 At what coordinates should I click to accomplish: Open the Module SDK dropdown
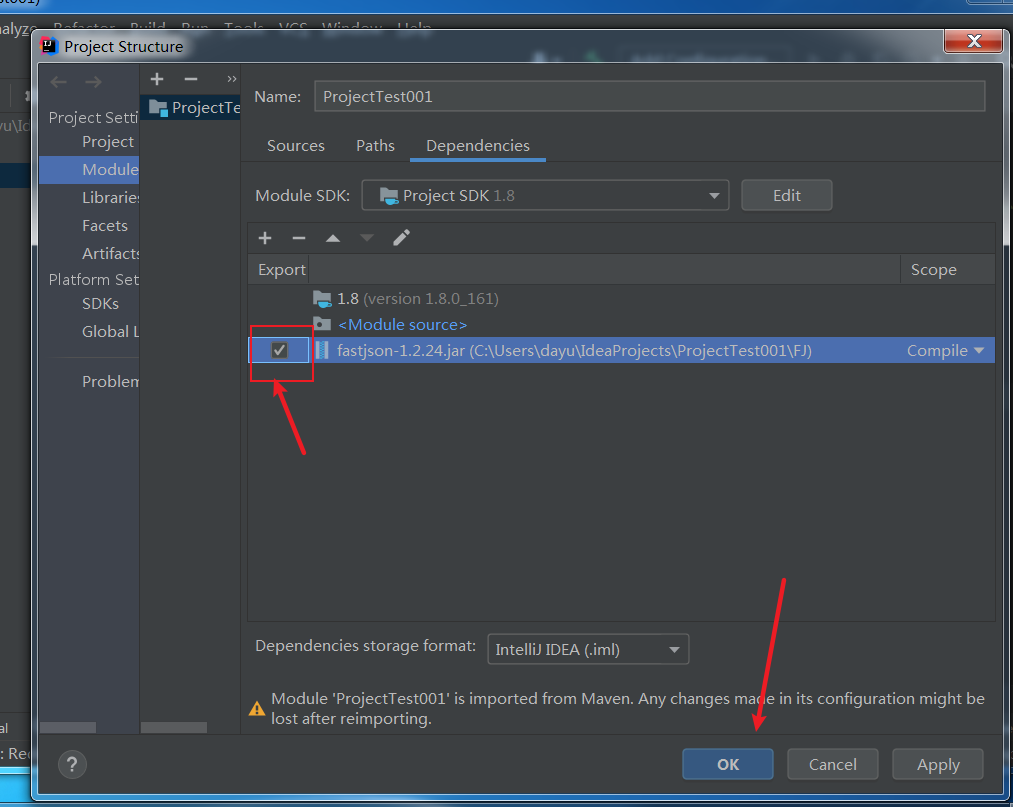545,195
